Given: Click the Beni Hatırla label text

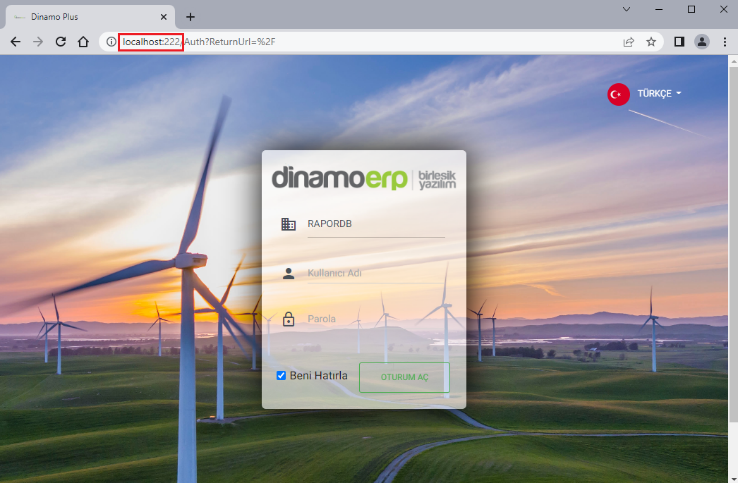Looking at the screenshot, I should tap(319, 376).
